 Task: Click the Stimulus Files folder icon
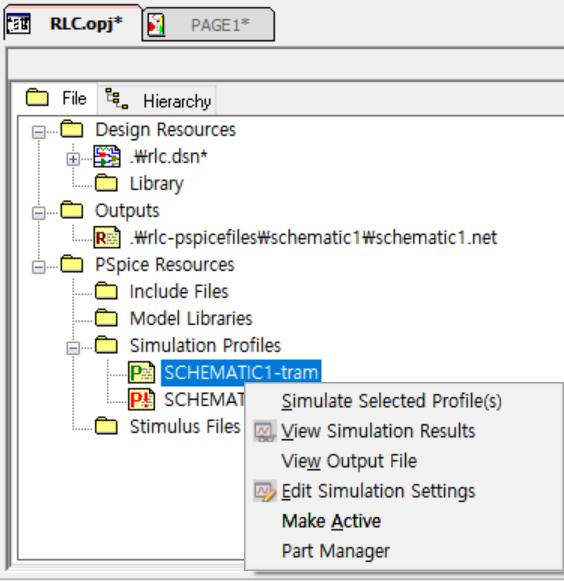click(x=106, y=426)
